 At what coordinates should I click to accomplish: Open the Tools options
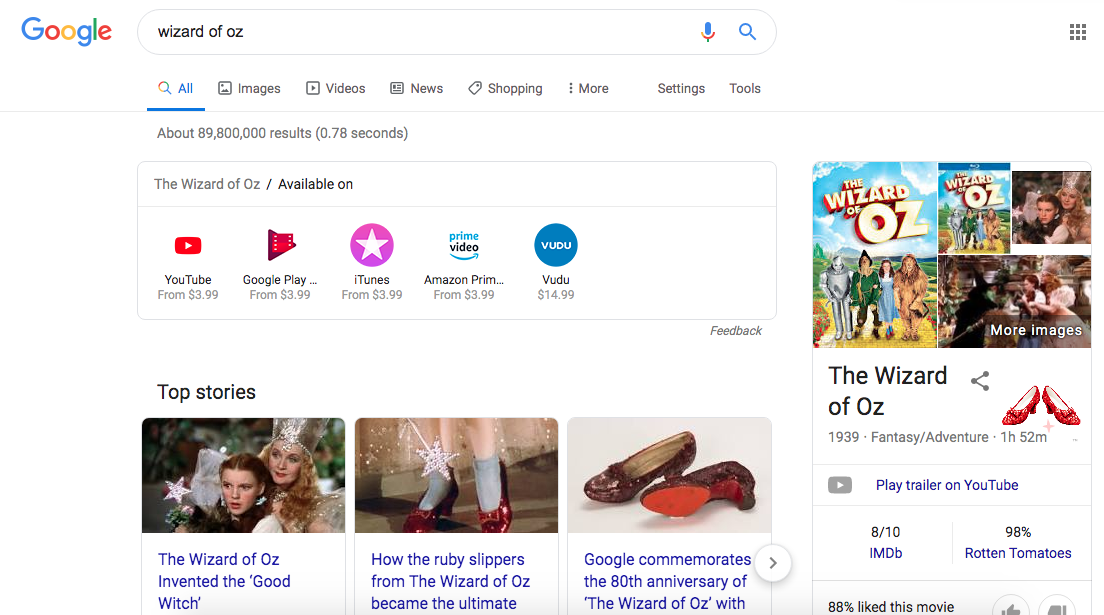(745, 89)
